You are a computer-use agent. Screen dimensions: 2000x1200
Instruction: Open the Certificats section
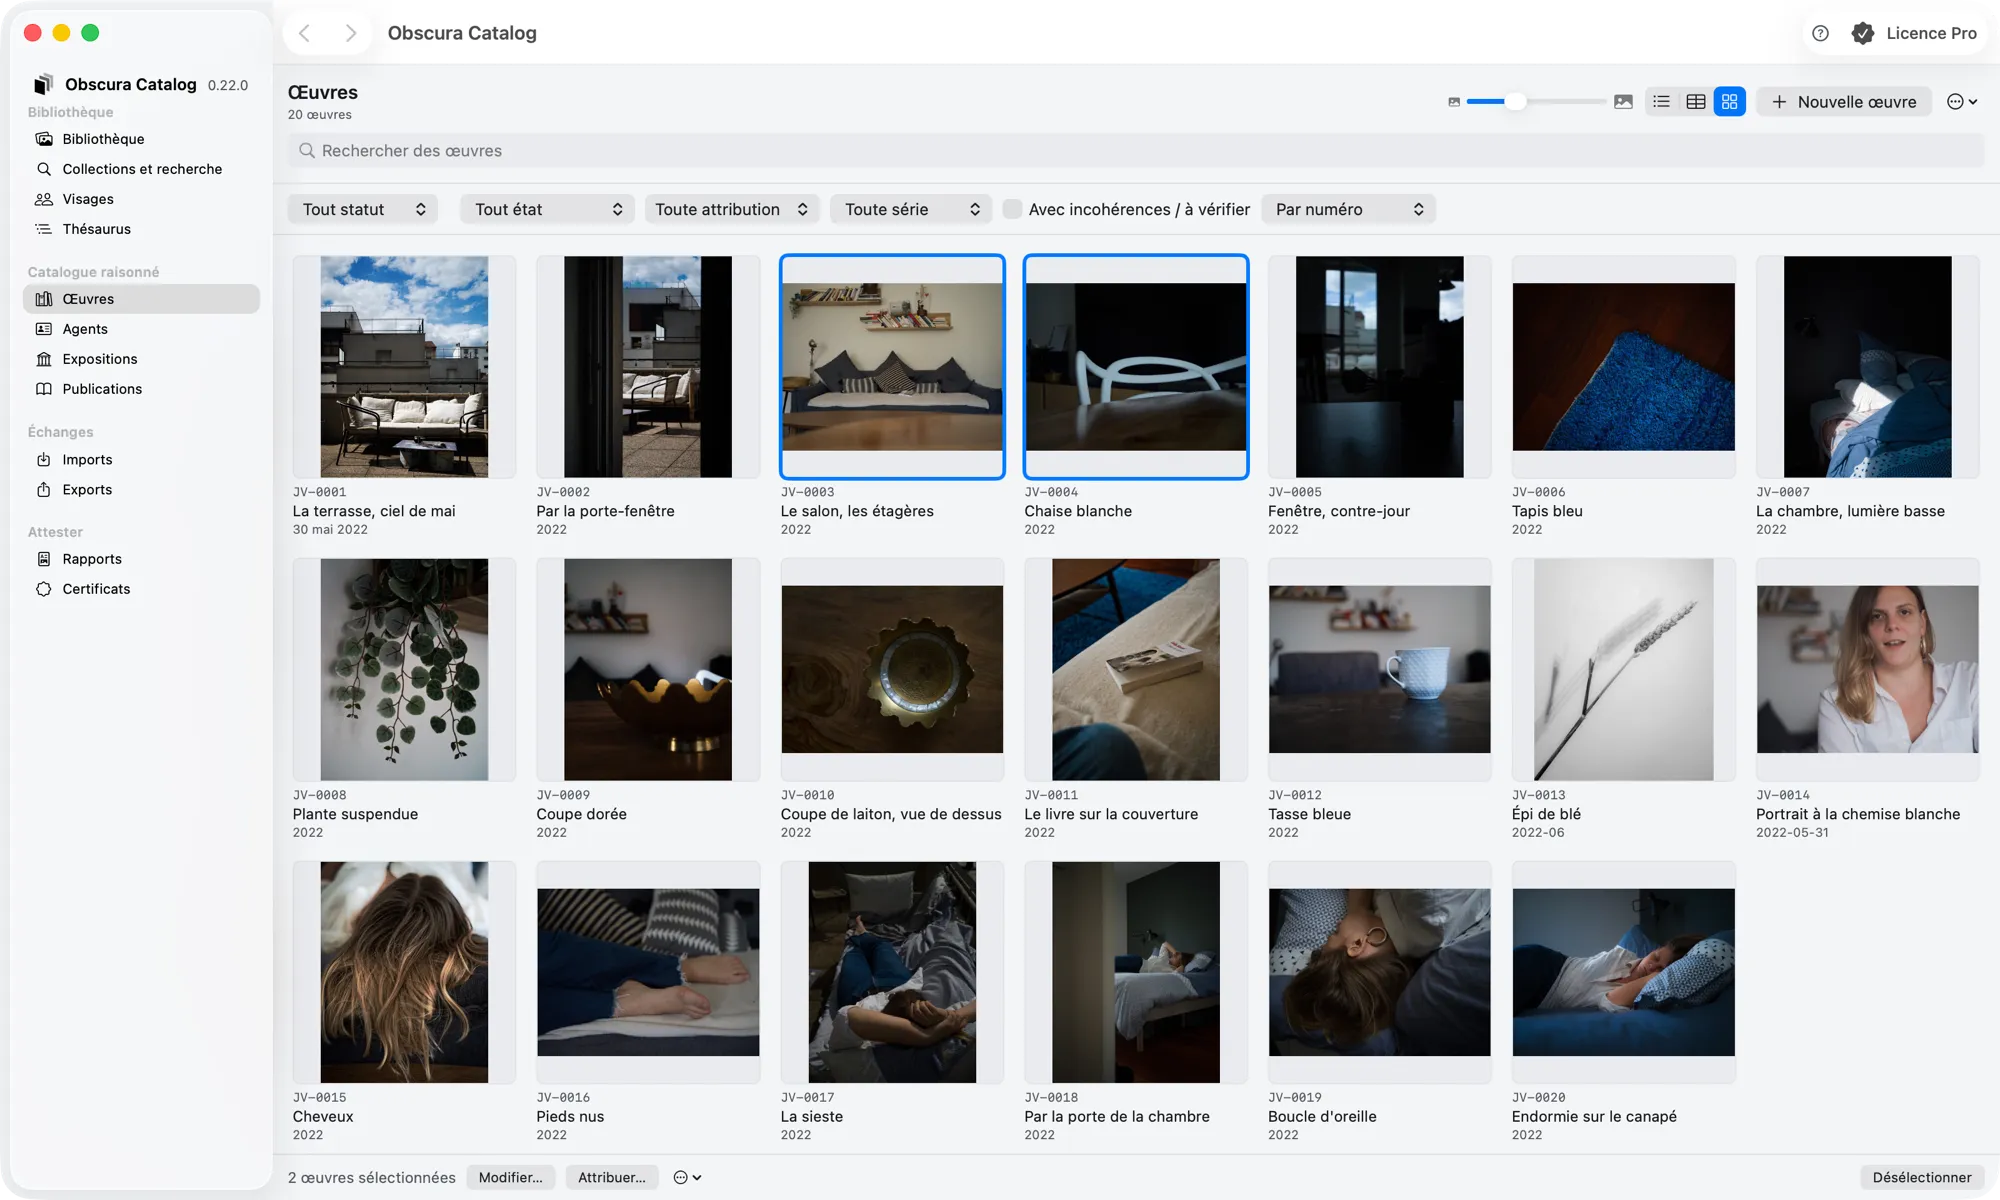coord(141,589)
